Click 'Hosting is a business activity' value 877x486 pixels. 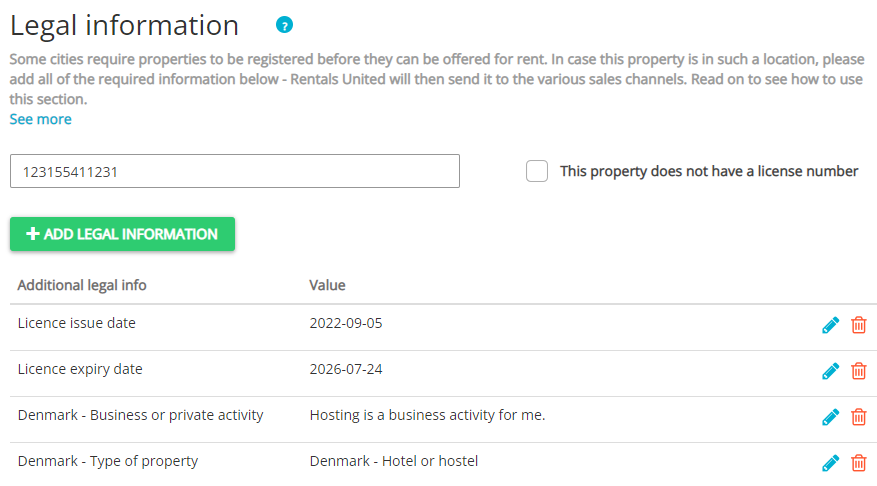coord(427,415)
